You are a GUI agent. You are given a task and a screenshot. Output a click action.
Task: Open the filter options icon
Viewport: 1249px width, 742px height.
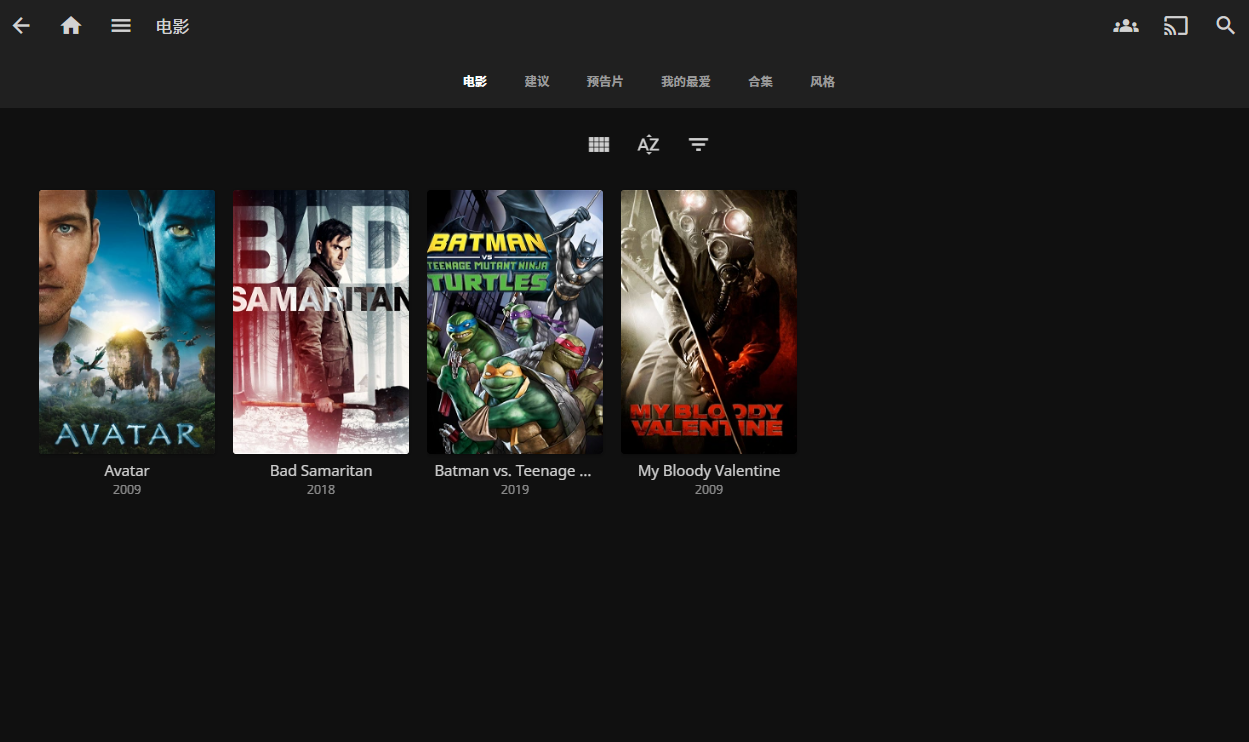tap(699, 145)
